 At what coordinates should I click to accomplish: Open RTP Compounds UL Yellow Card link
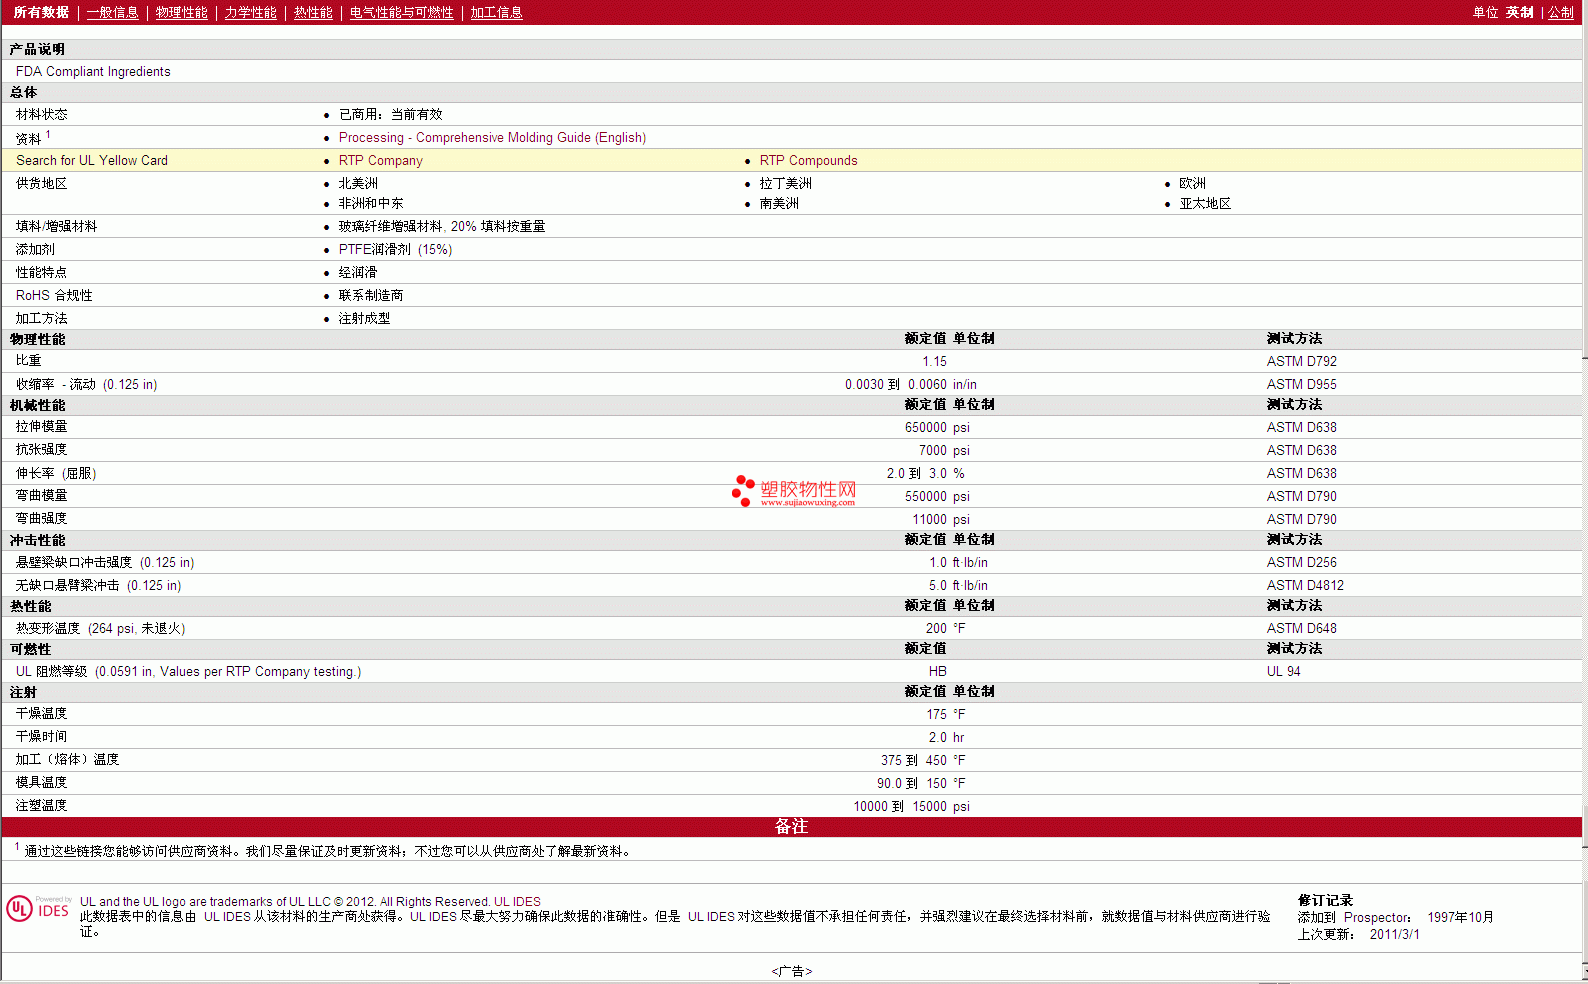click(808, 161)
